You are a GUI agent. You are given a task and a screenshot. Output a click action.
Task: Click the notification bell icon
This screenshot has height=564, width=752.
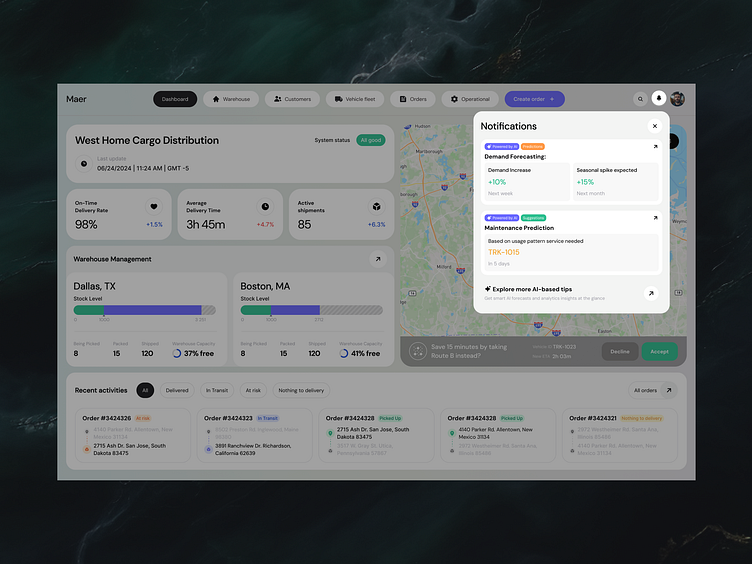click(658, 99)
